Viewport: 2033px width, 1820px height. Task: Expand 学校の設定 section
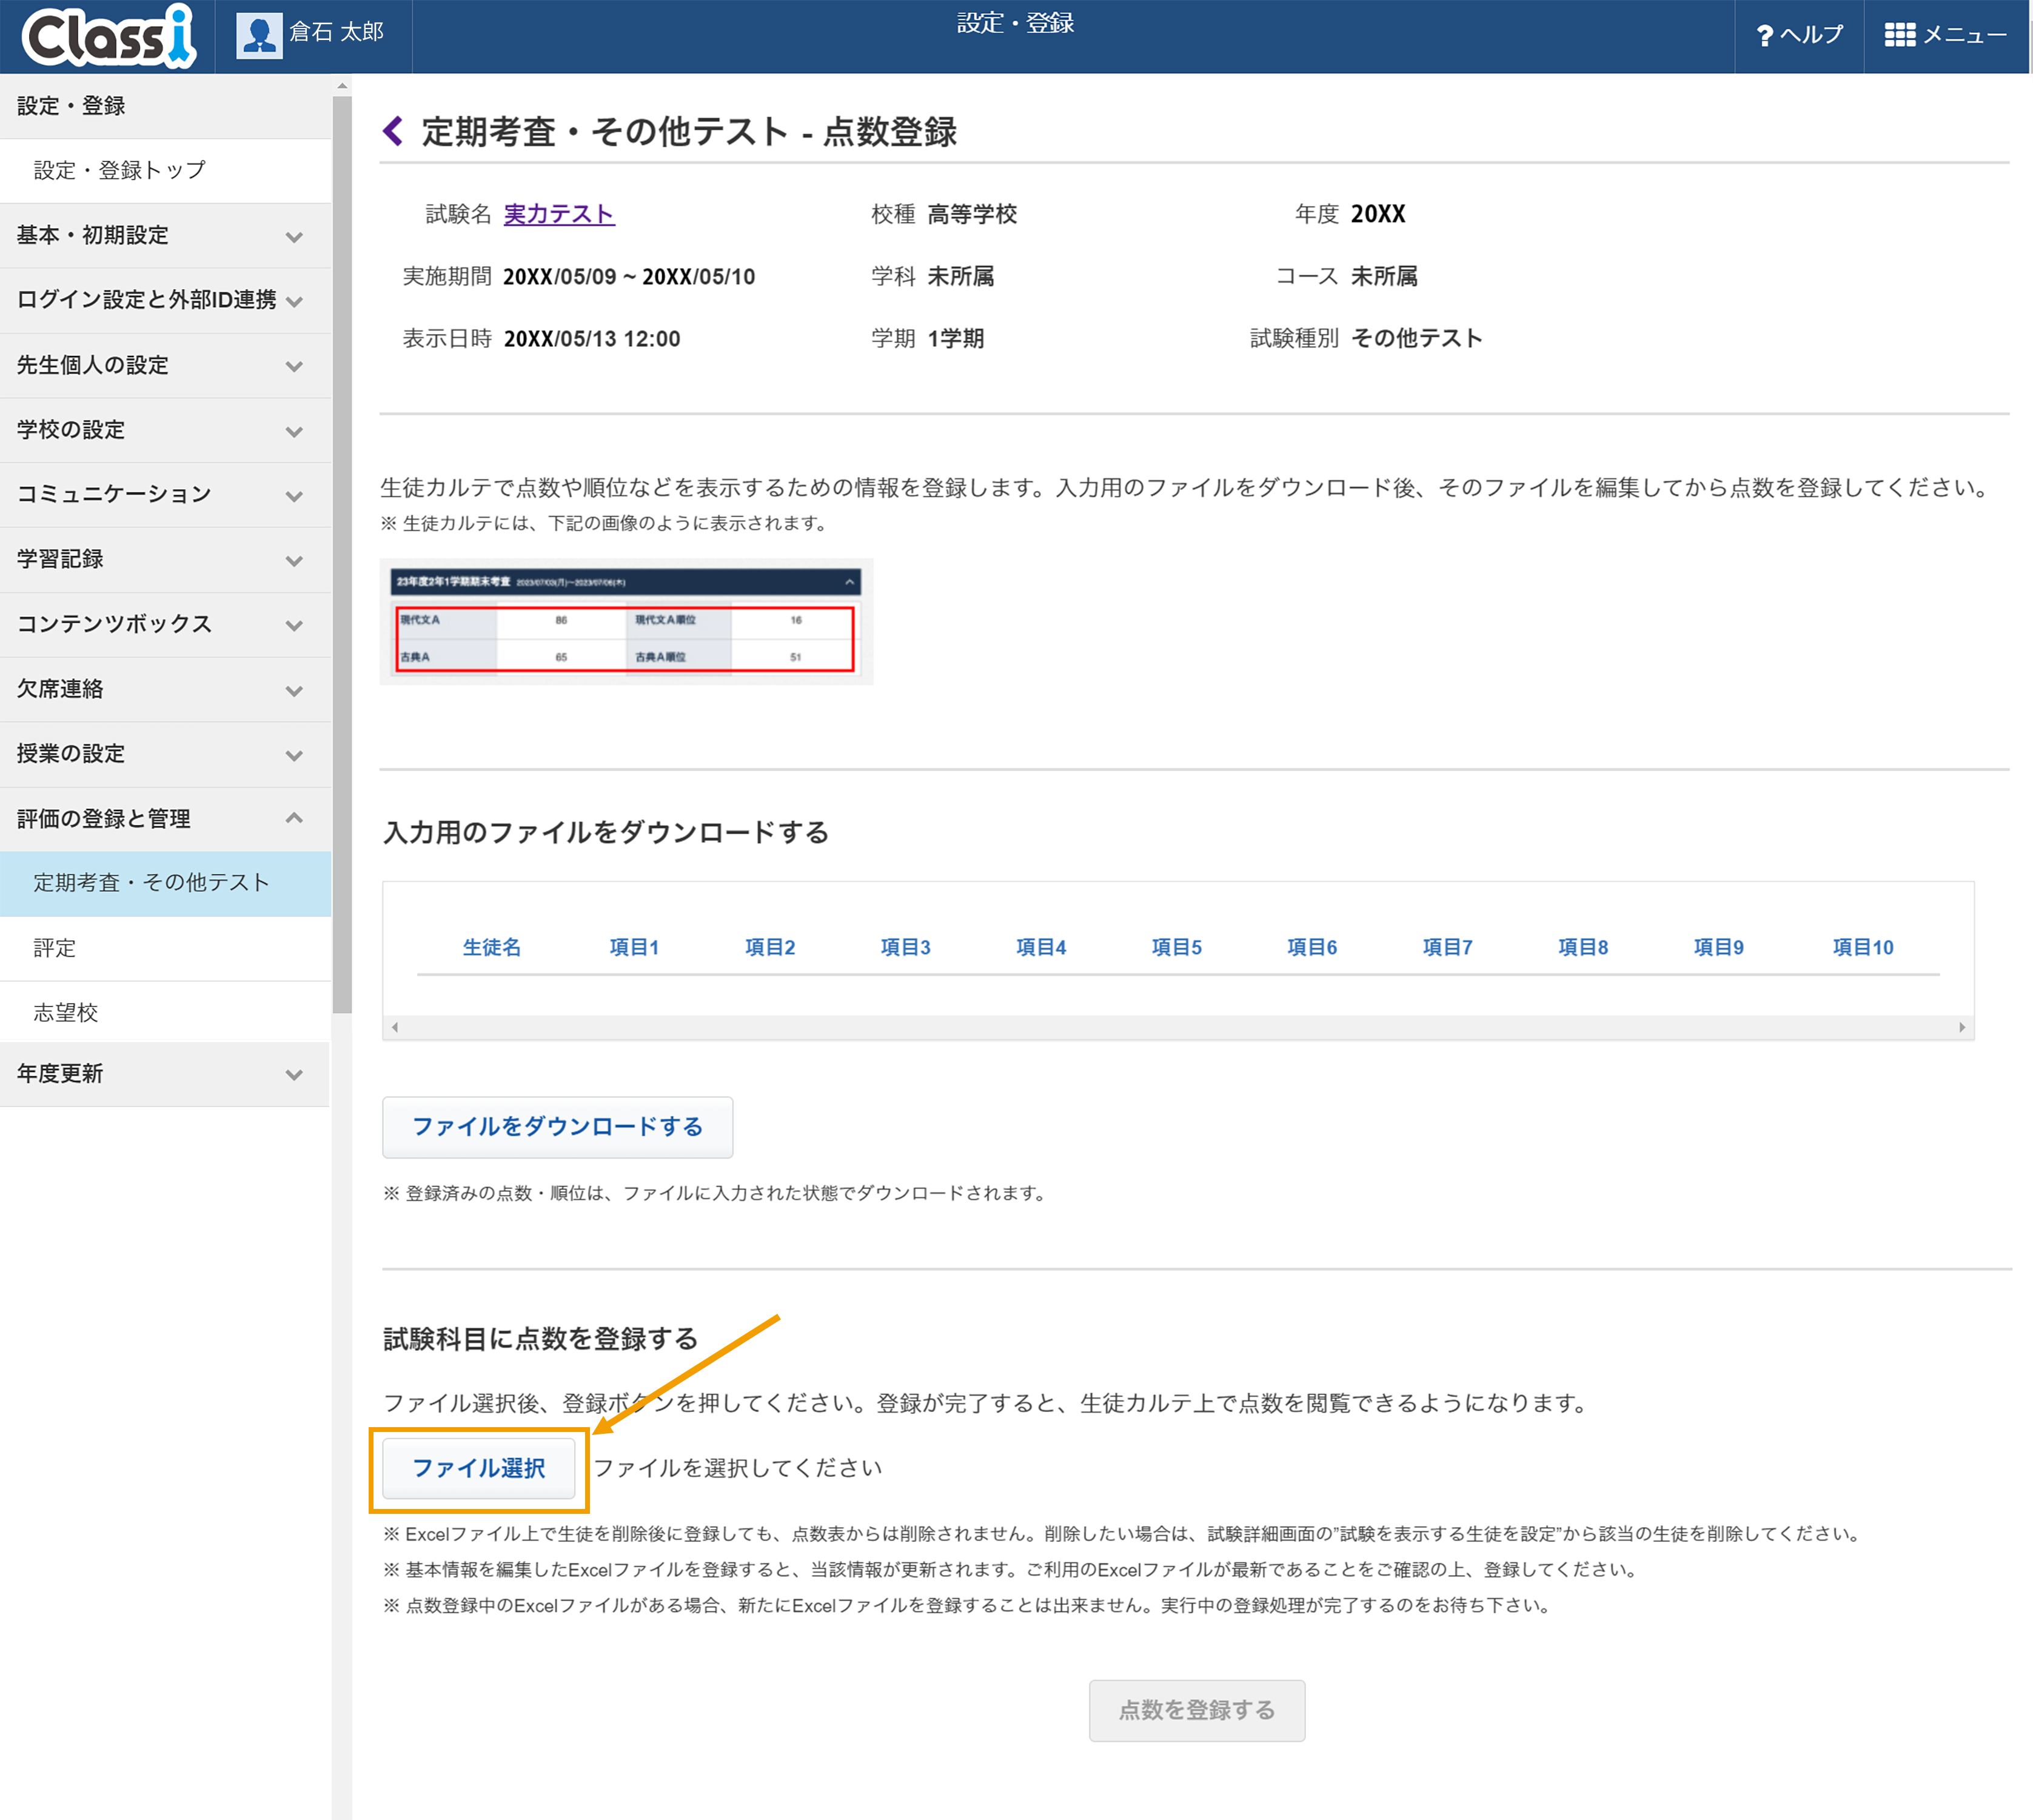click(x=165, y=430)
